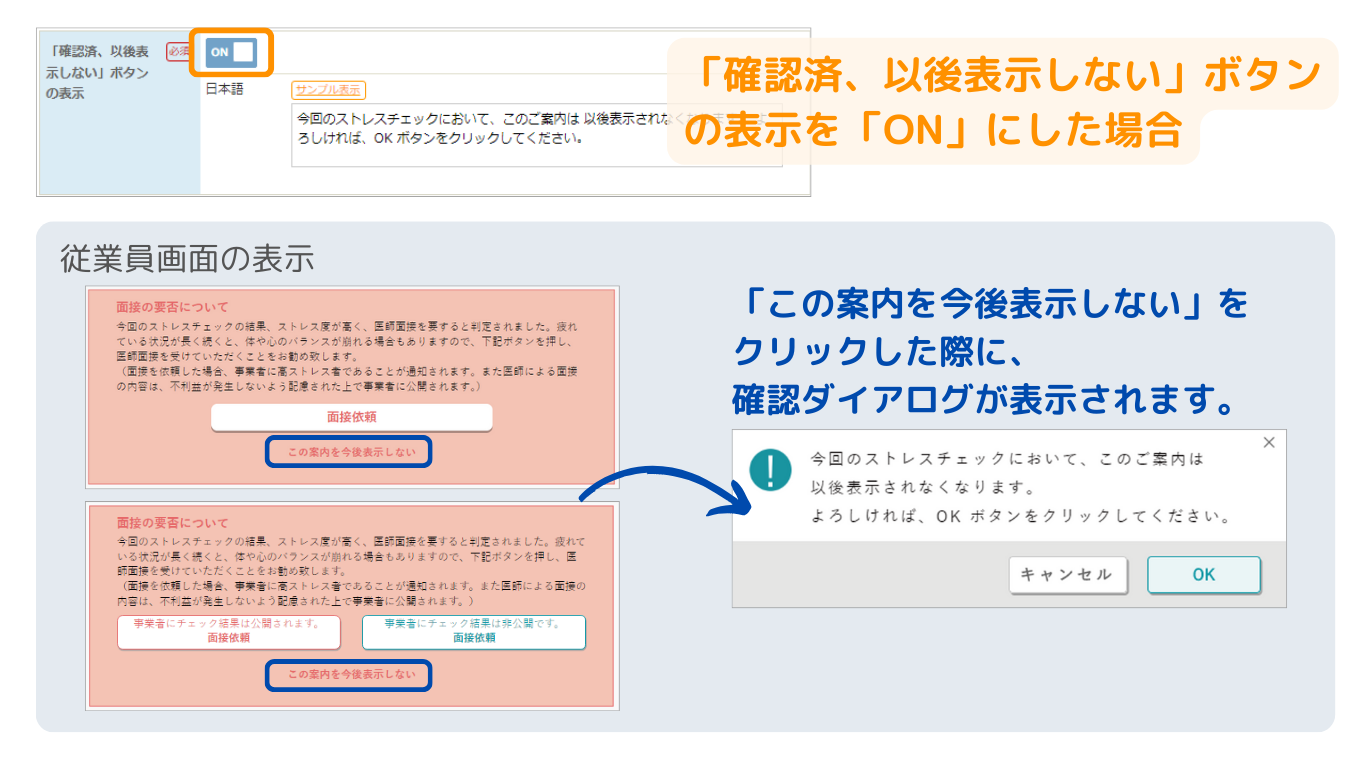Click the teal exclamation icon in dialog
The height and width of the screenshot is (768, 1366).
coord(770,469)
